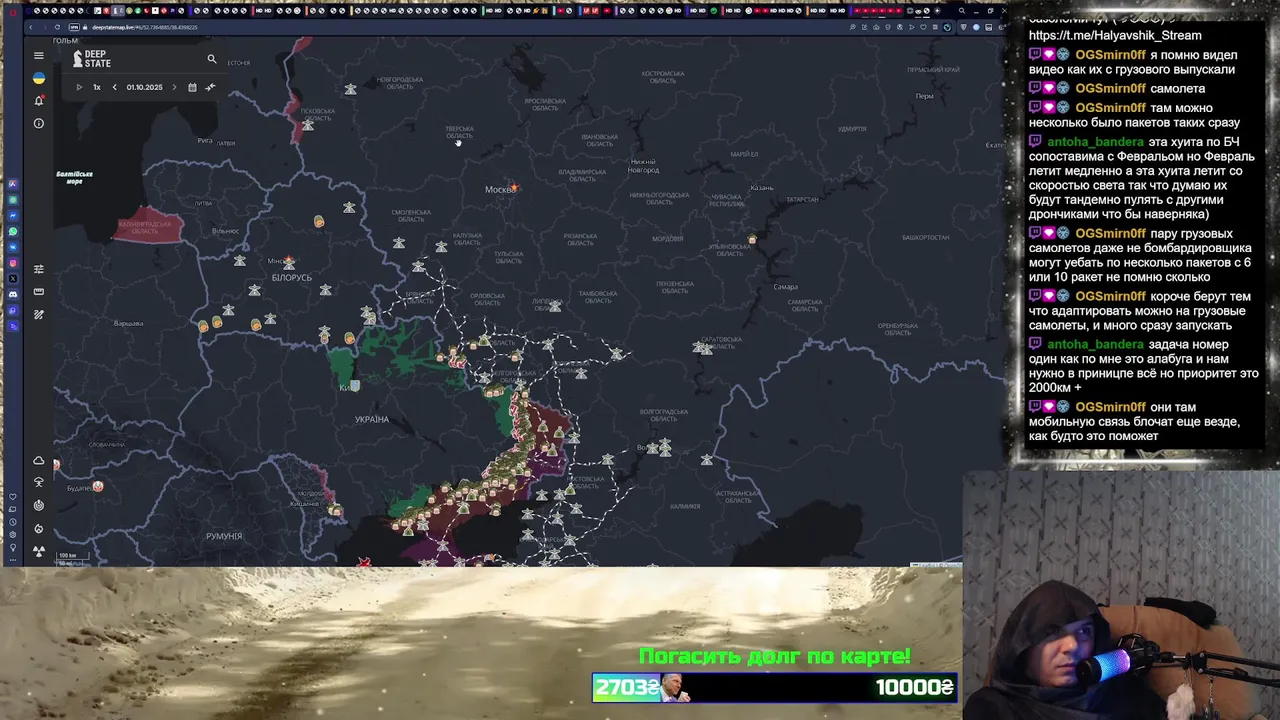This screenshot has height=720, width=1280.
Task: Click the three-dots more button in the Opera sidebar
Action: click(13, 560)
